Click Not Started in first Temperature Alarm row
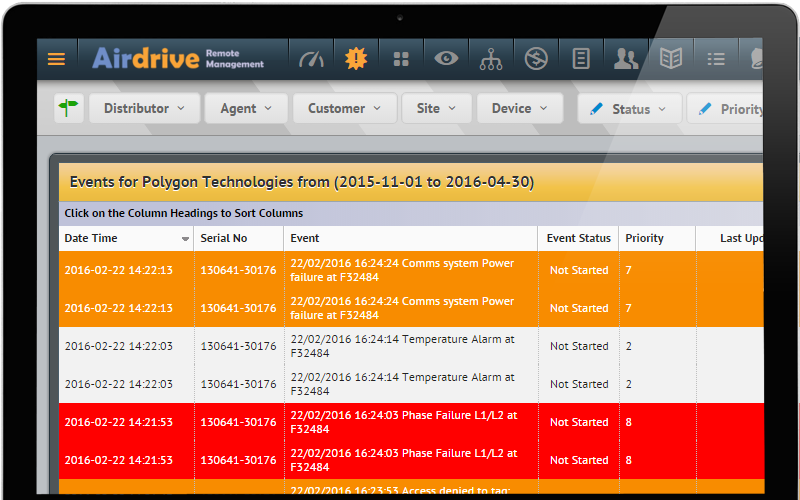This screenshot has width=800, height=500. [579, 346]
